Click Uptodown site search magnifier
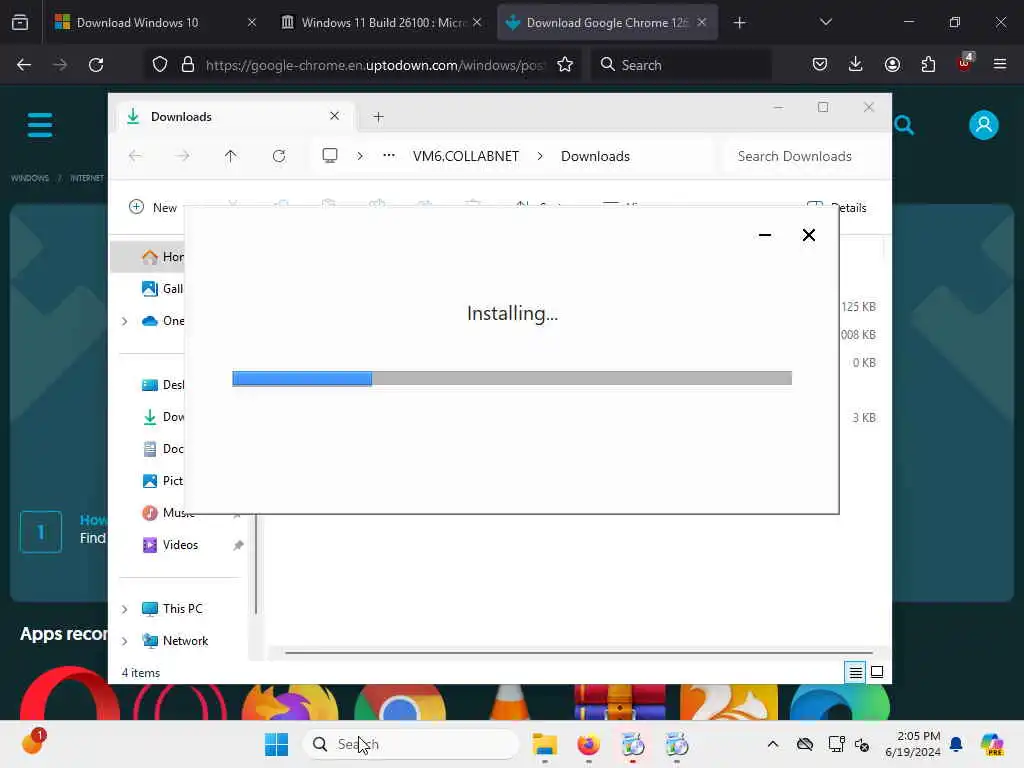This screenshot has height=768, width=1024. pos(904,125)
